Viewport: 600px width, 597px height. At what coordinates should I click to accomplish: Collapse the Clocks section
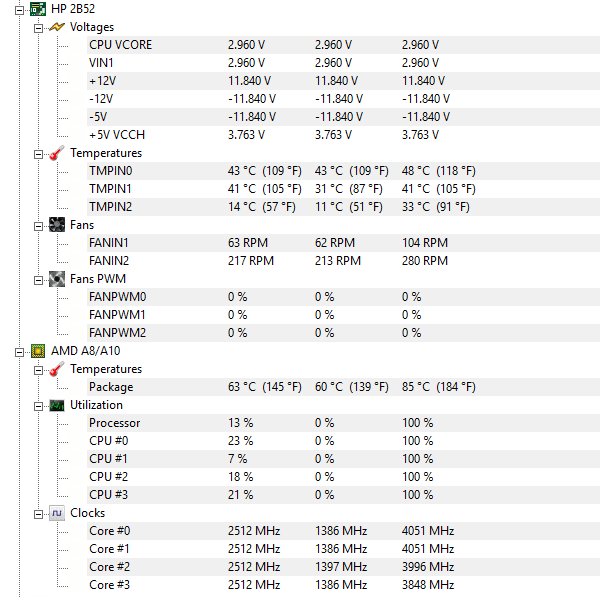coord(38,514)
